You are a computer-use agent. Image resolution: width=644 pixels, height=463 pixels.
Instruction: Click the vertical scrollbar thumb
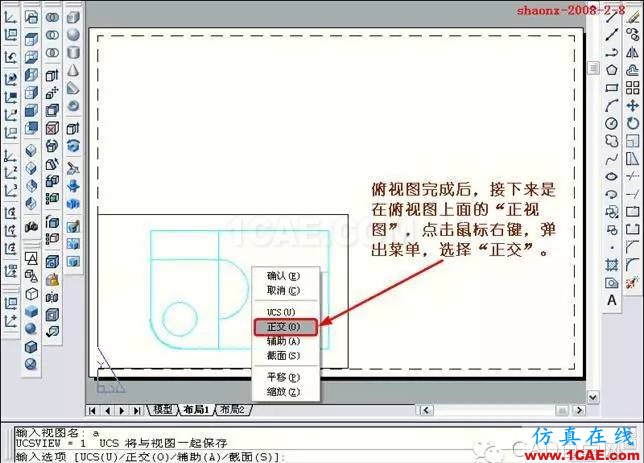pyautogui.click(x=593, y=68)
